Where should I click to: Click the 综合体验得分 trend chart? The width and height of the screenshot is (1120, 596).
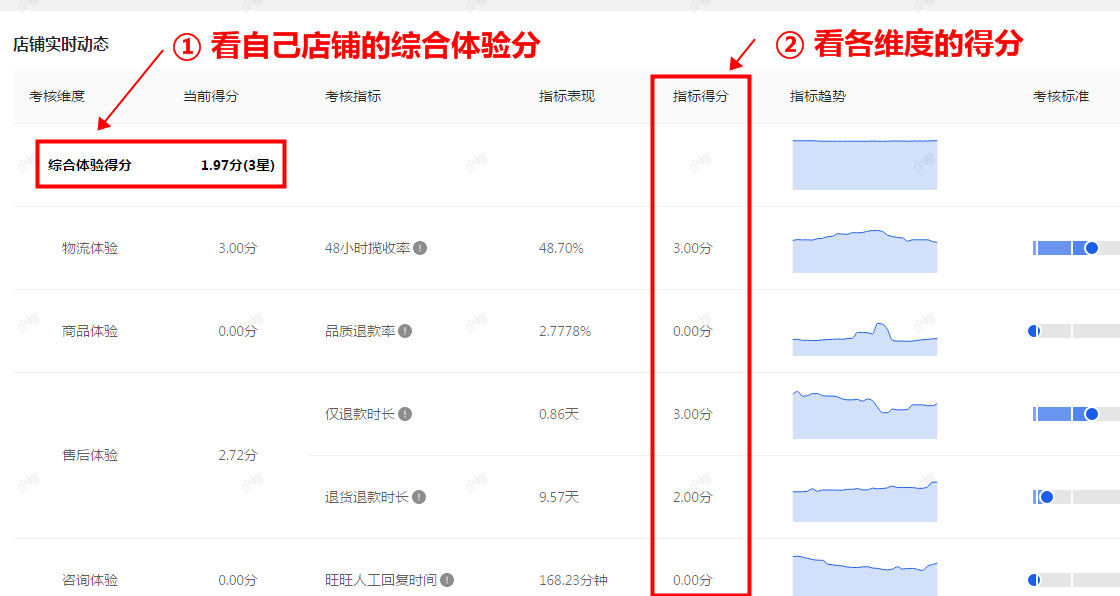pyautogui.click(x=864, y=165)
